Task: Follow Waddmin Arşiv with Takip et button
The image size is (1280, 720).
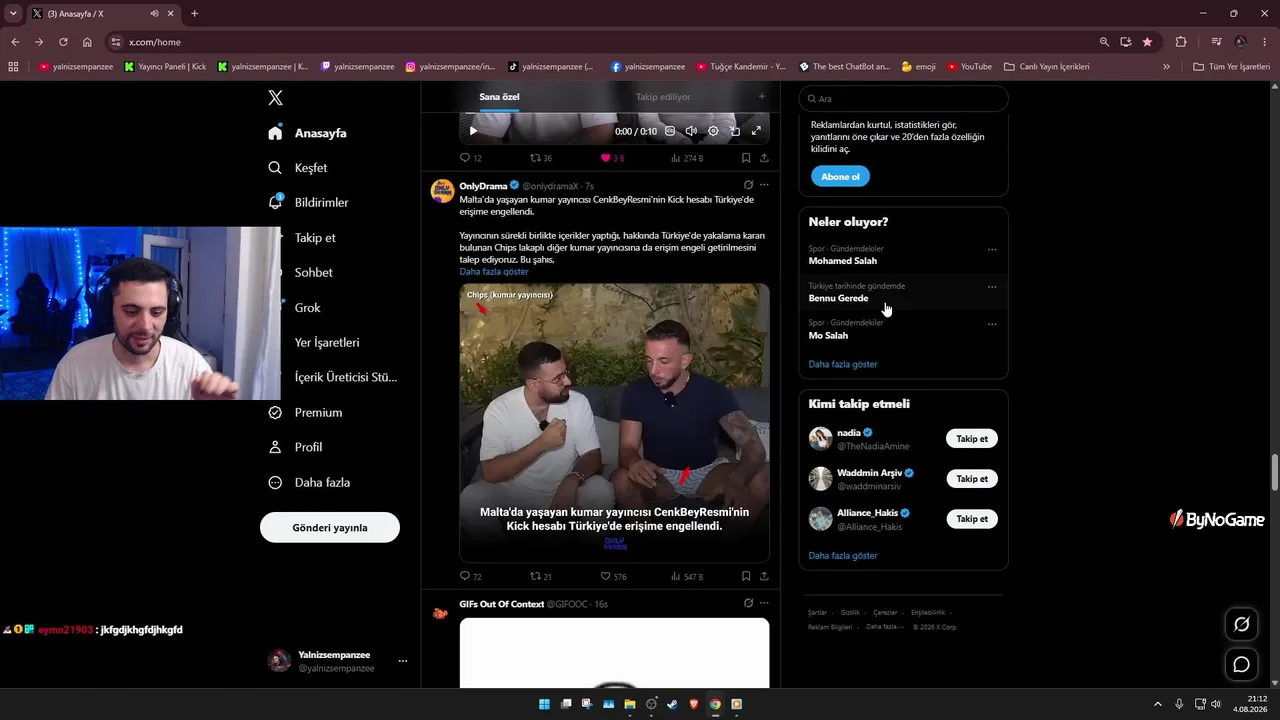Action: [x=972, y=479]
